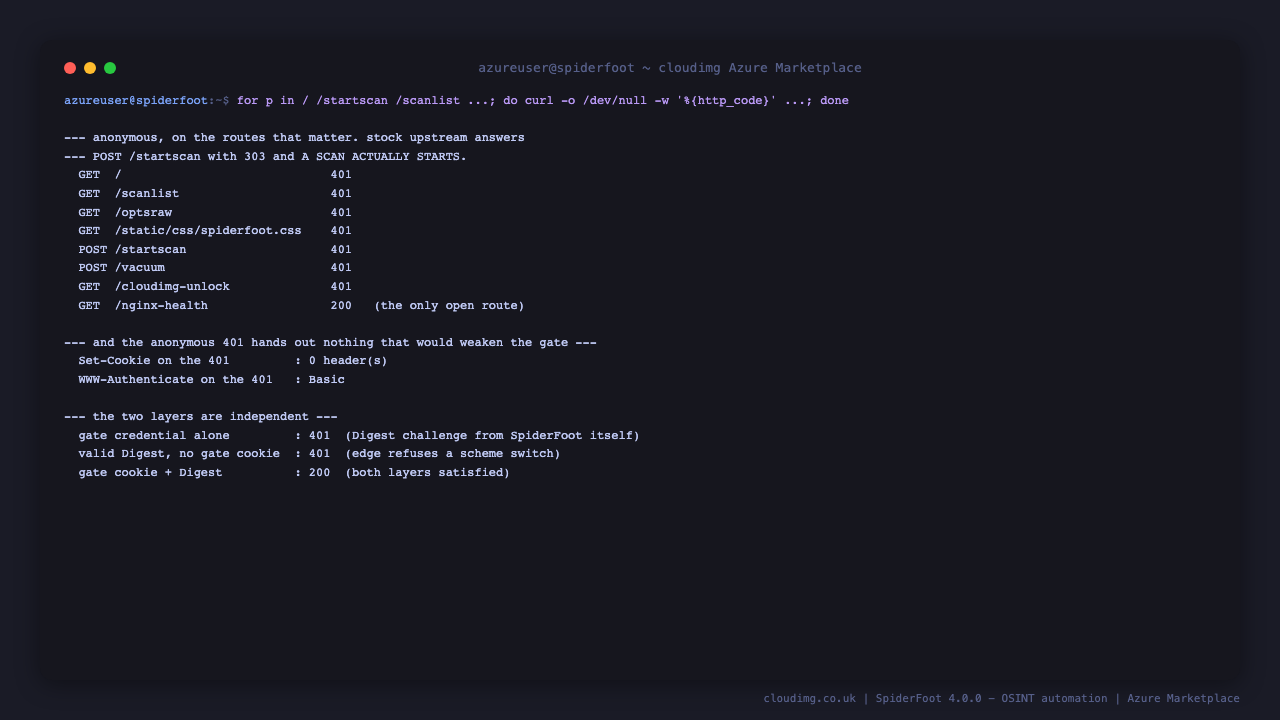
Task: Click the green maximize window dot
Action: (x=110, y=68)
